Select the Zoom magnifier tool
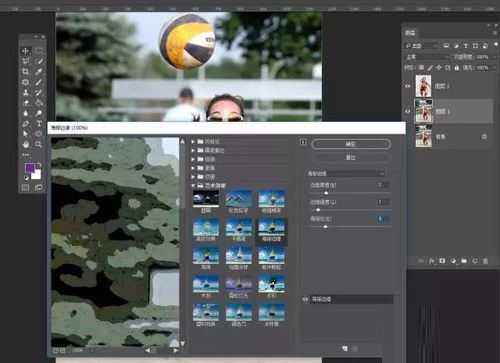 [39, 144]
